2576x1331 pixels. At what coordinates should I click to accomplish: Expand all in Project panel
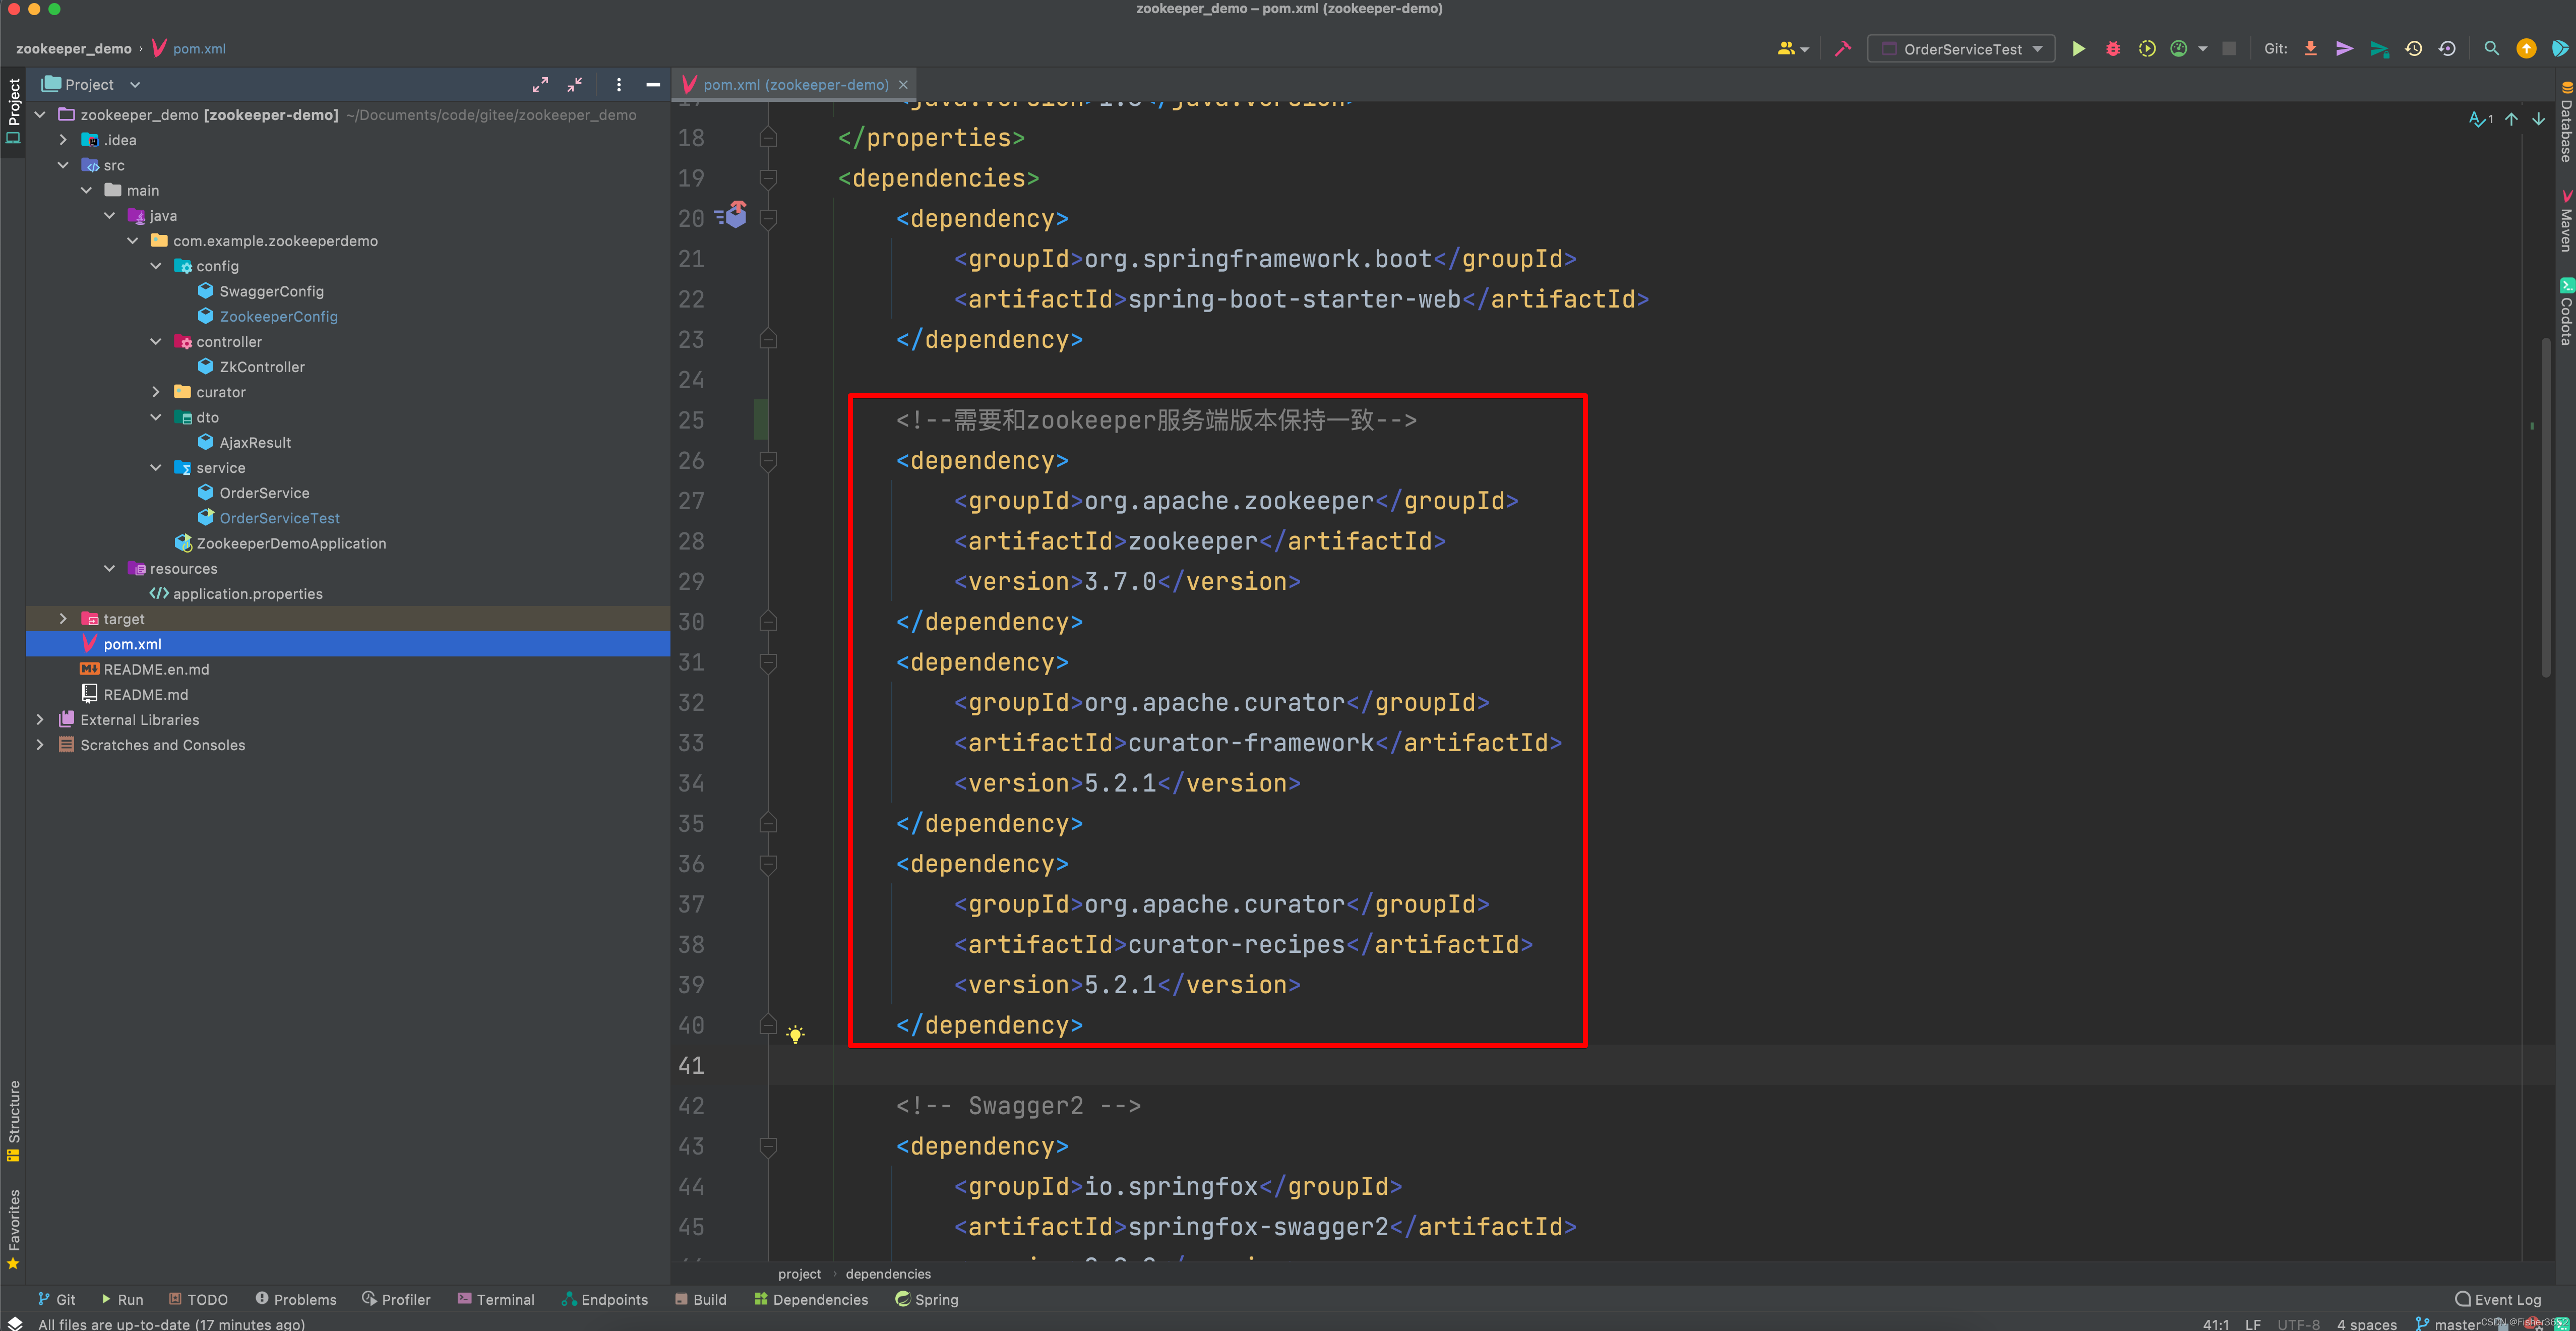coord(540,85)
